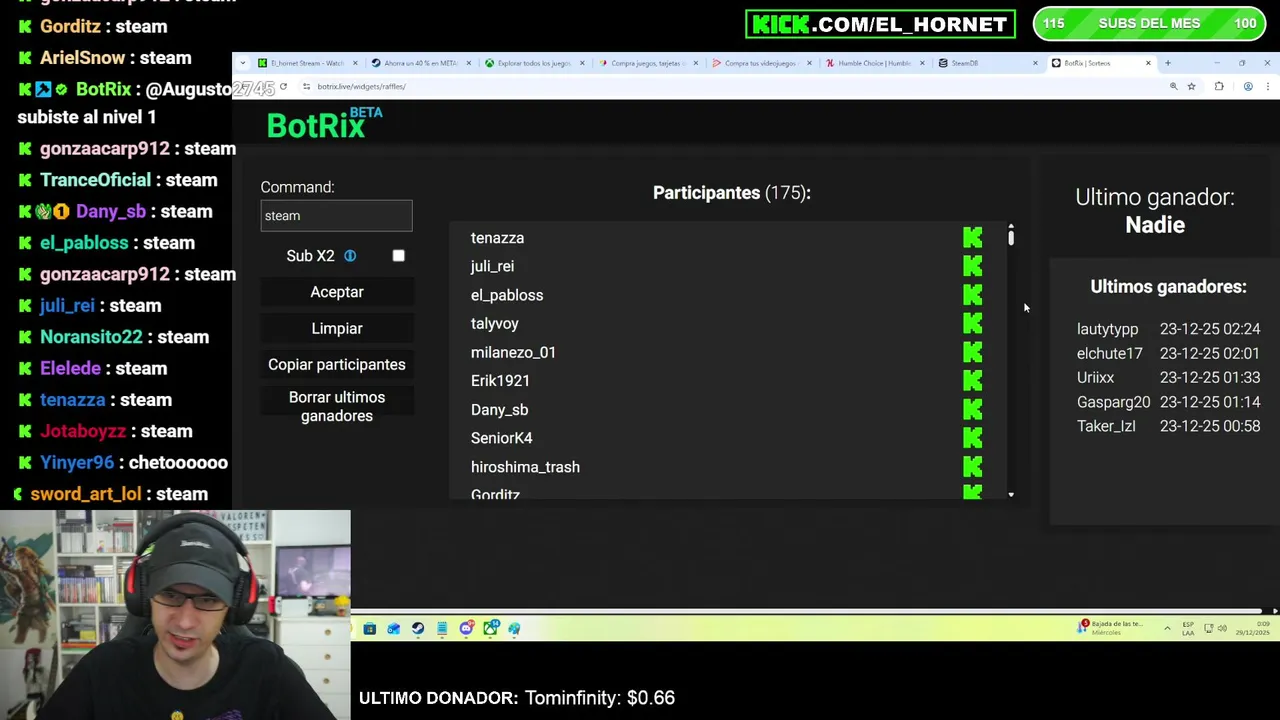The image size is (1280, 720).
Task: Select participant tenazza in the list
Action: [x=497, y=238]
